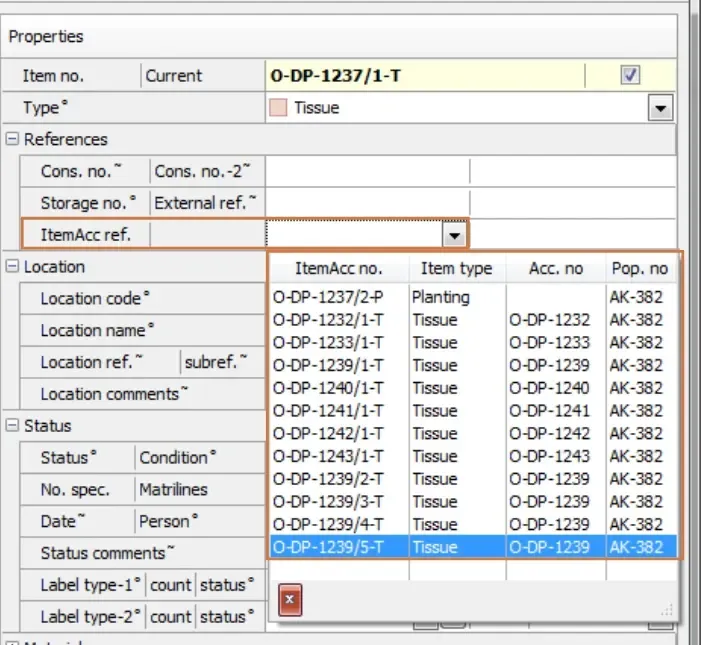
Task: Select row O-DP-1237/2-P Planting
Action: point(473,297)
